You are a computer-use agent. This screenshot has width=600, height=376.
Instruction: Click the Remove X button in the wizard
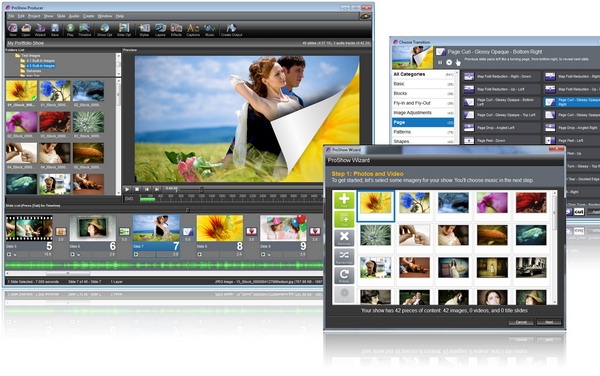[344, 238]
